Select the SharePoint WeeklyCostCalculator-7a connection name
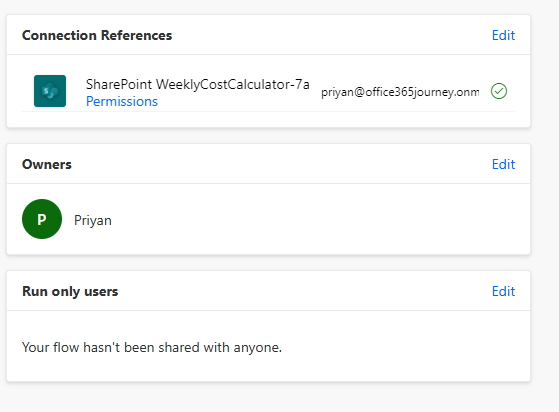The image size is (559, 412). (198, 84)
